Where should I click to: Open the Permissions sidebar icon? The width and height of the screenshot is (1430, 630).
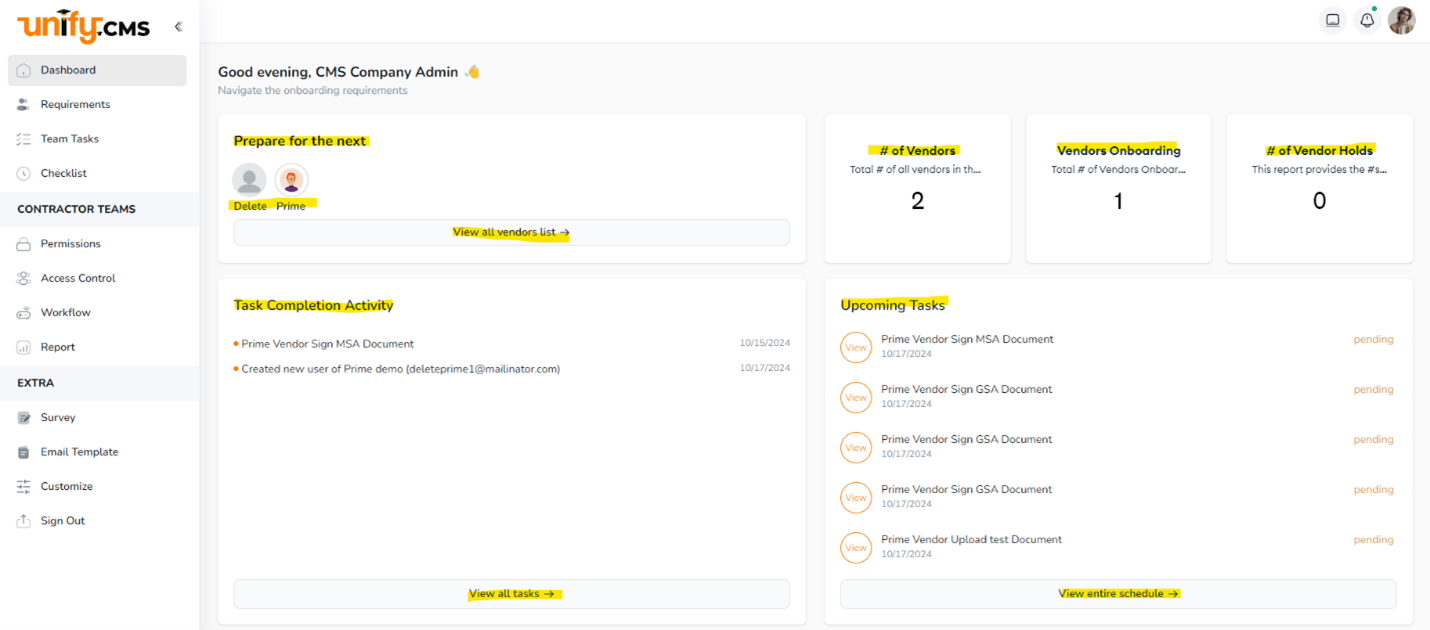[24, 244]
